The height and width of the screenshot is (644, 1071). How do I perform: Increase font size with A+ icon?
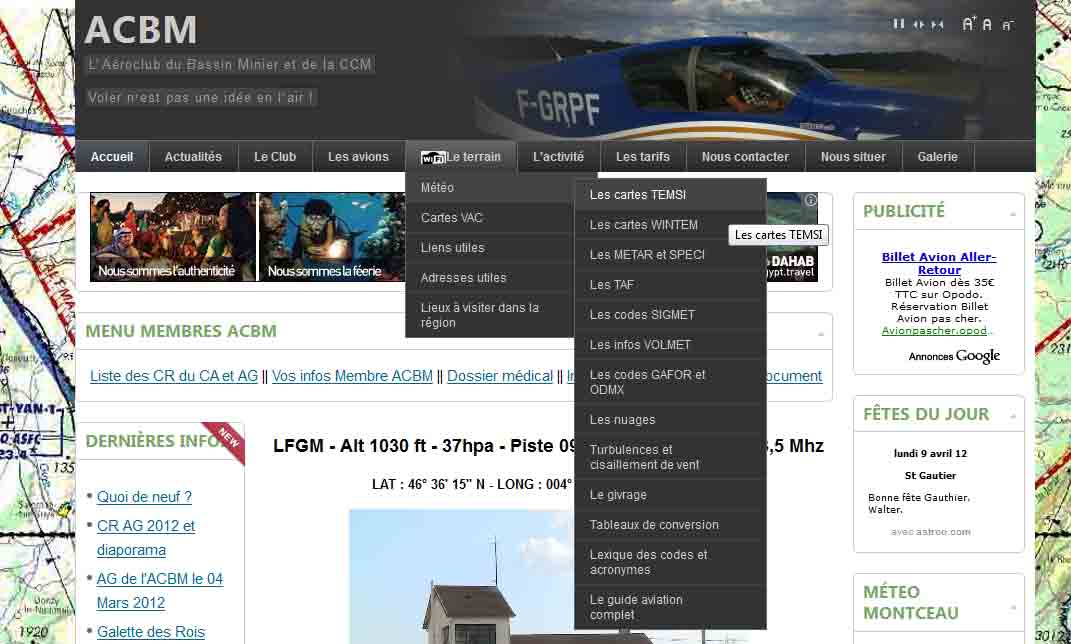[x=968, y=24]
